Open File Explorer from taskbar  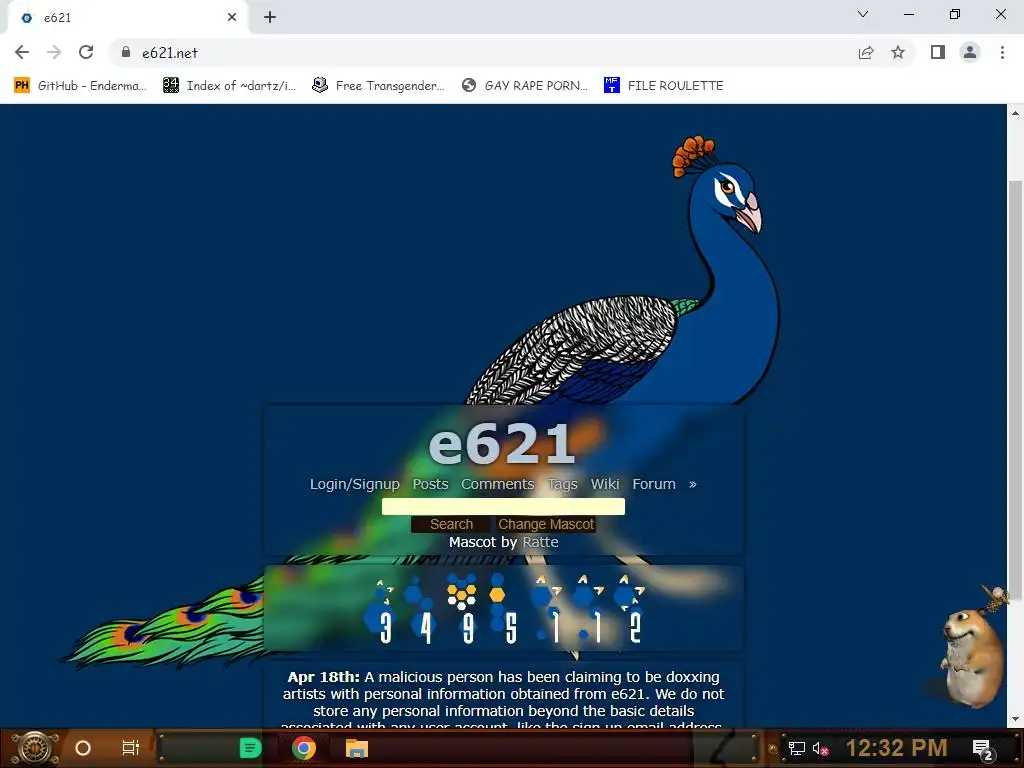pyautogui.click(x=357, y=748)
